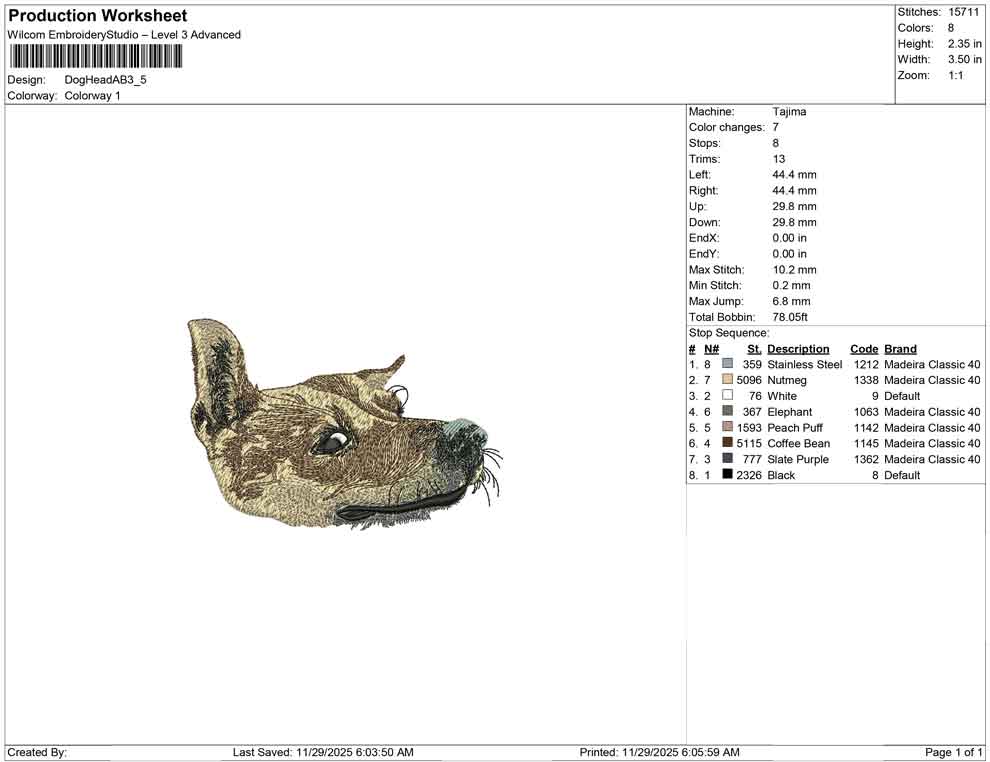This screenshot has width=990, height=762.
Task: Select the Coffee Bean color square
Action: pyautogui.click(x=727, y=443)
